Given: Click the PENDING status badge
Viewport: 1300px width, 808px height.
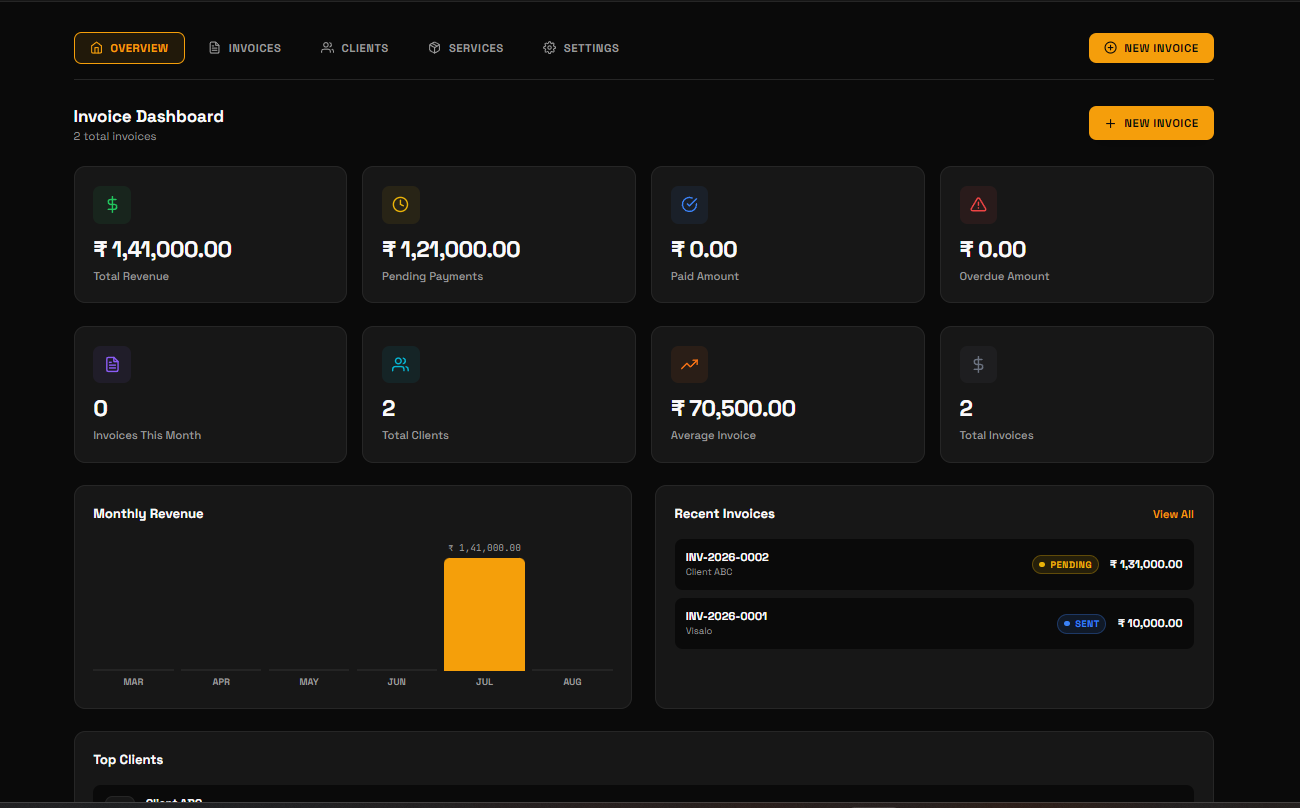Looking at the screenshot, I should pos(1065,565).
